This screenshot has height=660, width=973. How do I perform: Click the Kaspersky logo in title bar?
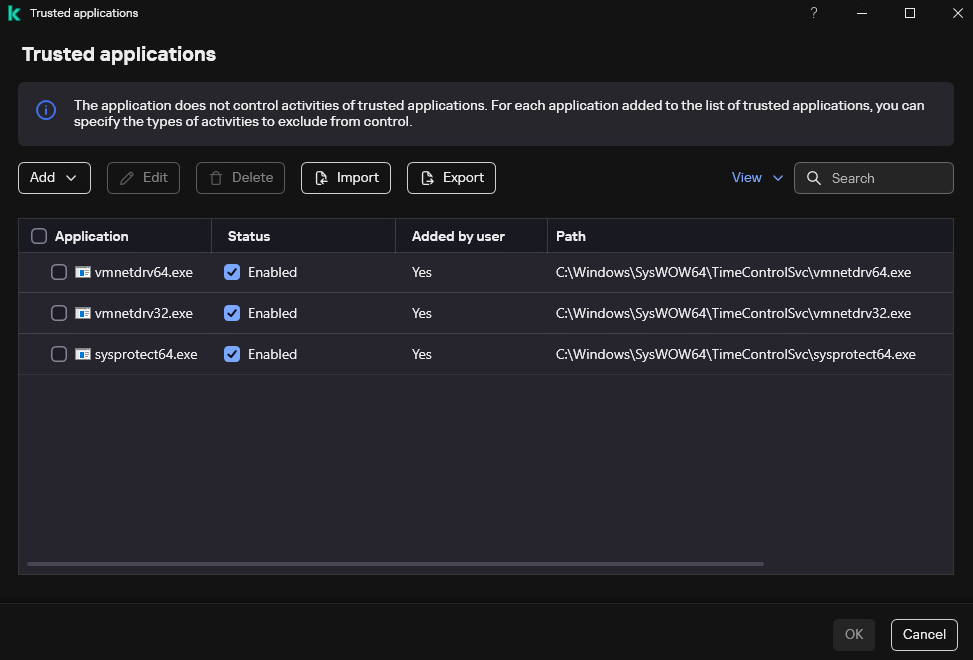14,13
